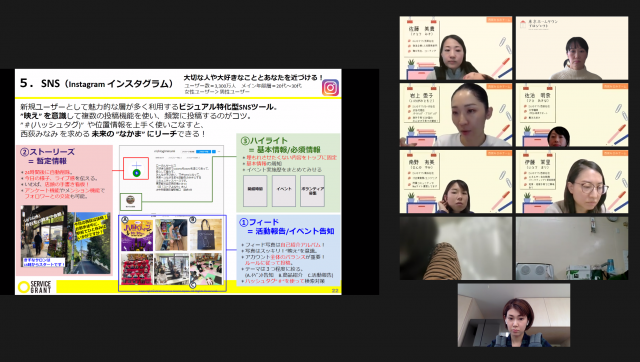Select the ①フィード heading
Viewport: 640px width, 362px height.
click(x=259, y=222)
